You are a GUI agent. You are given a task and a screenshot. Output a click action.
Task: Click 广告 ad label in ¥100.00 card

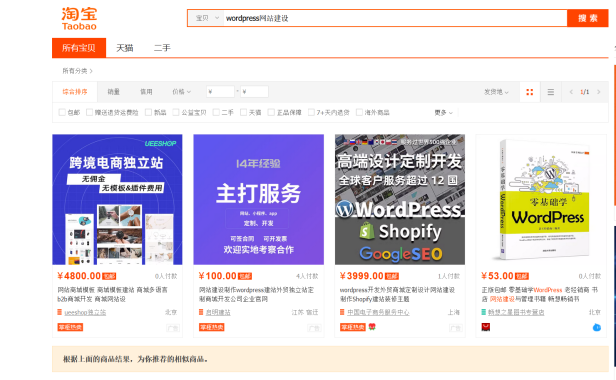(x=314, y=328)
